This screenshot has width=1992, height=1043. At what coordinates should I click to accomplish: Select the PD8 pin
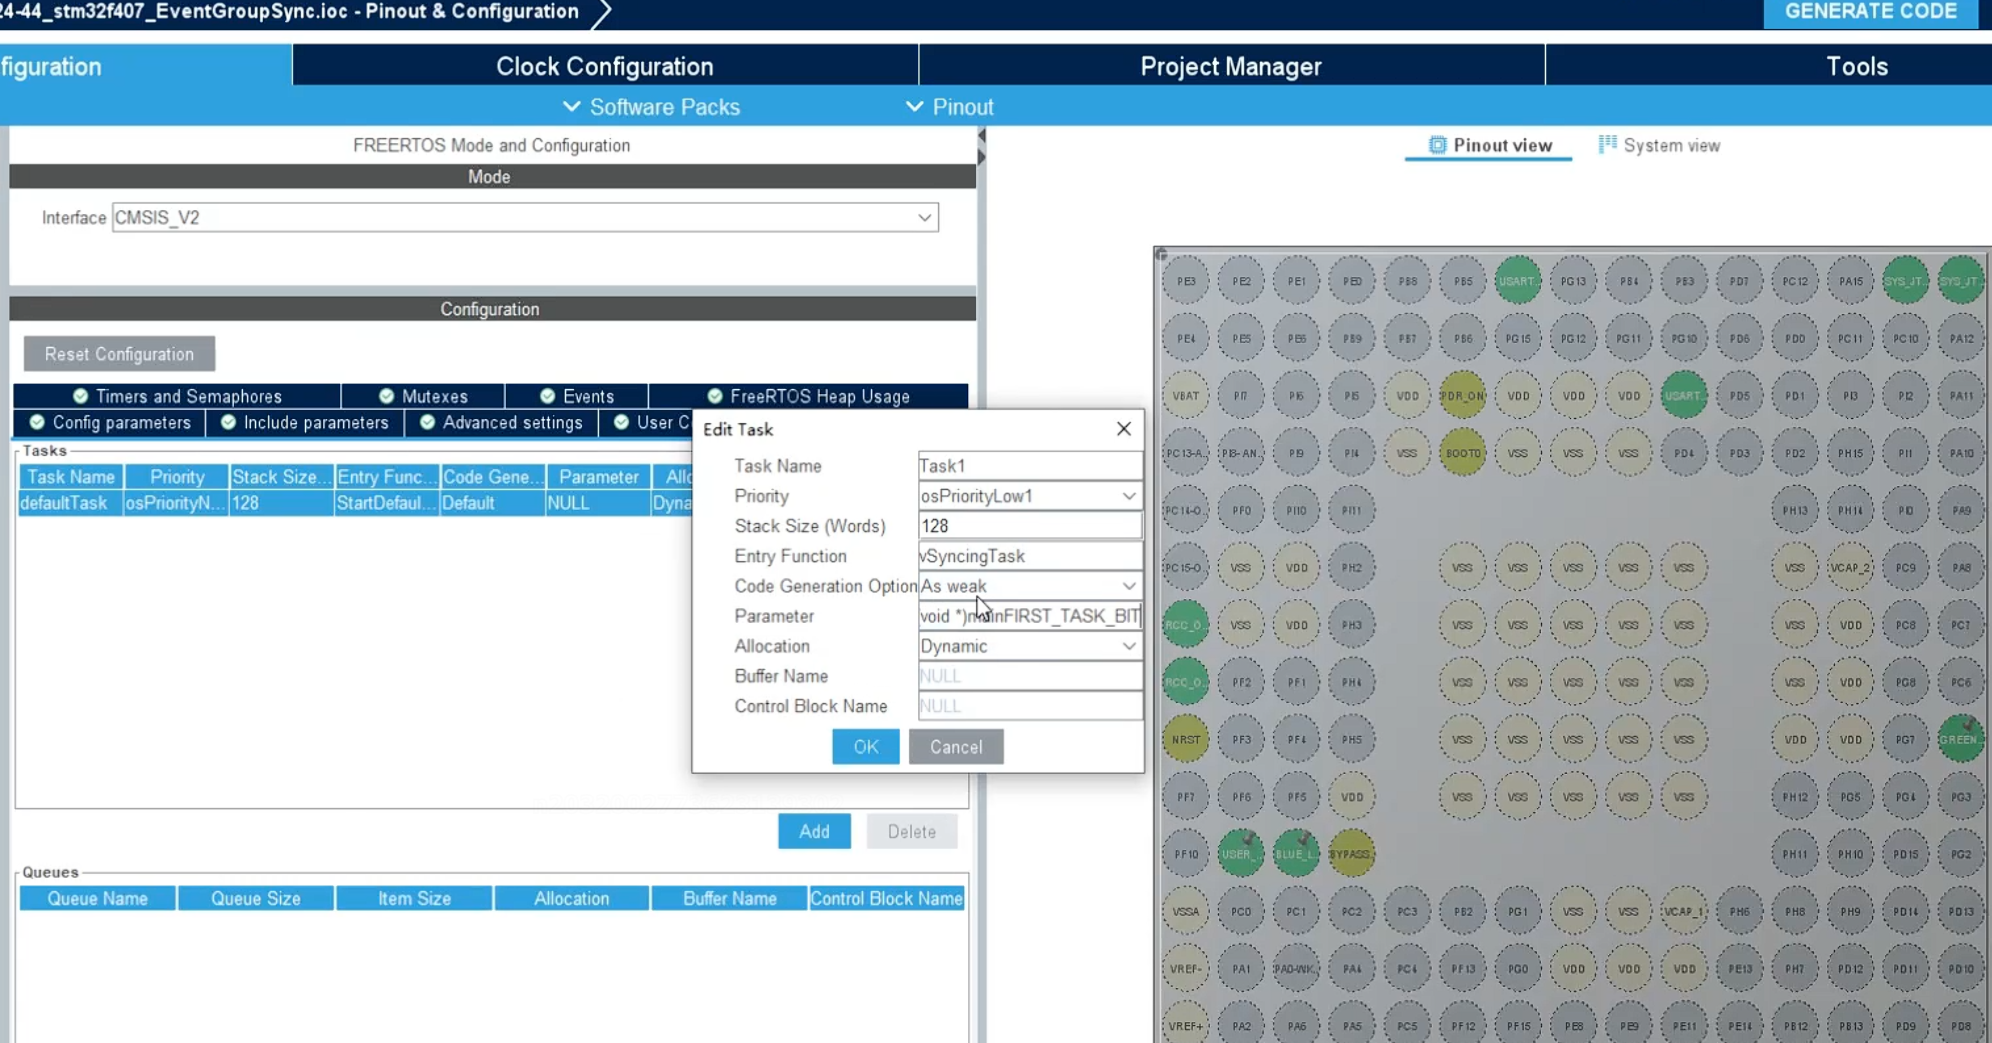tap(1960, 1026)
